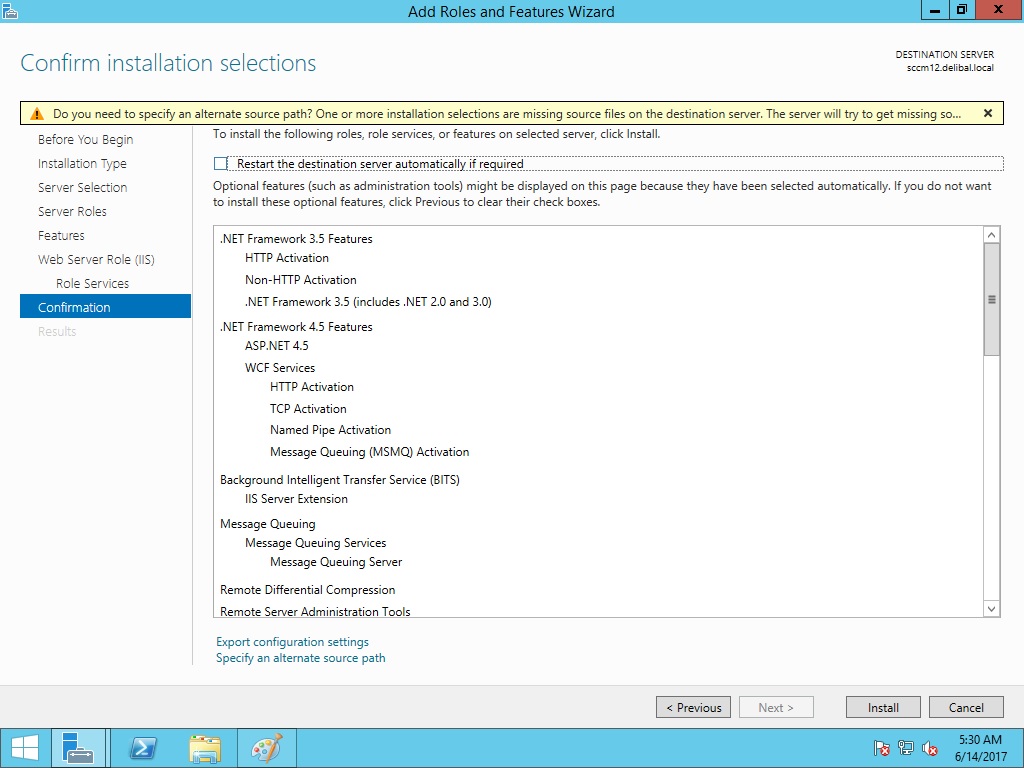Open Server Manager from the taskbar

pos(77,748)
